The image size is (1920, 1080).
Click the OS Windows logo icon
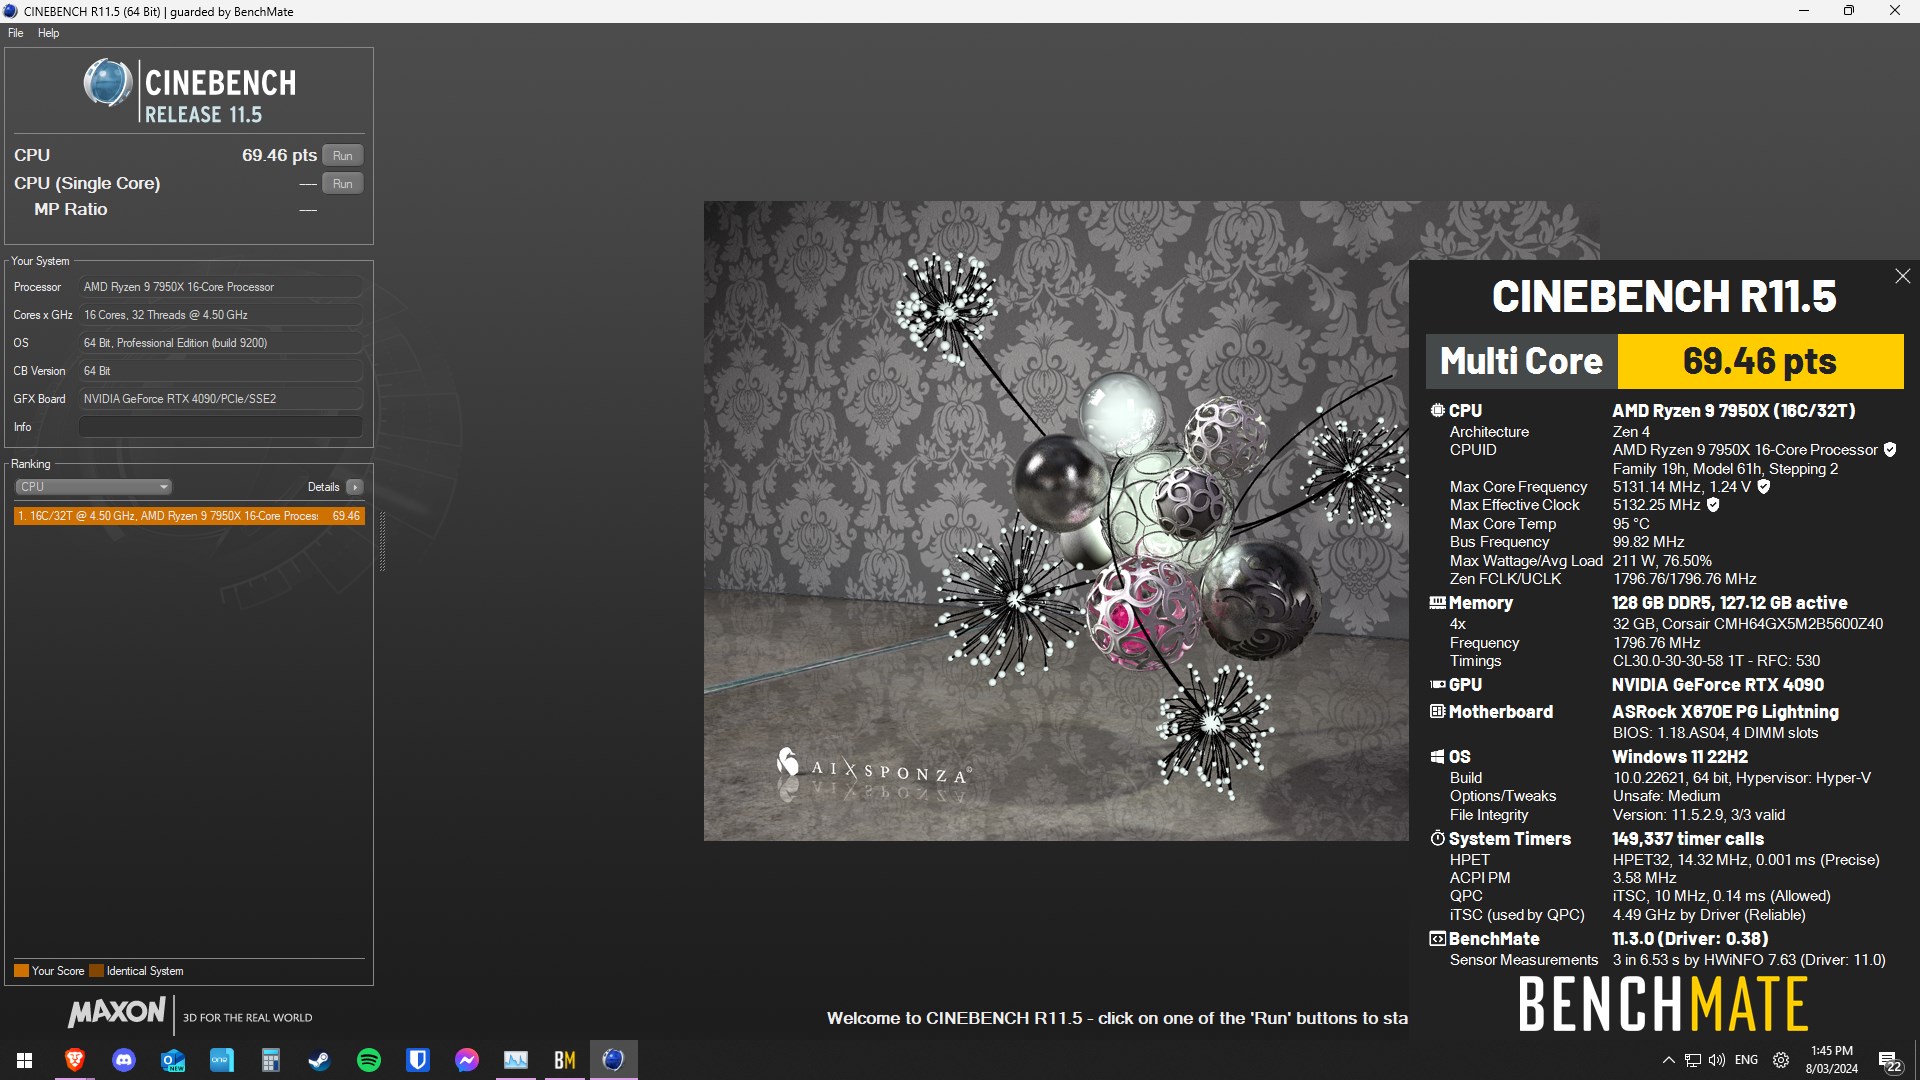click(x=1437, y=757)
